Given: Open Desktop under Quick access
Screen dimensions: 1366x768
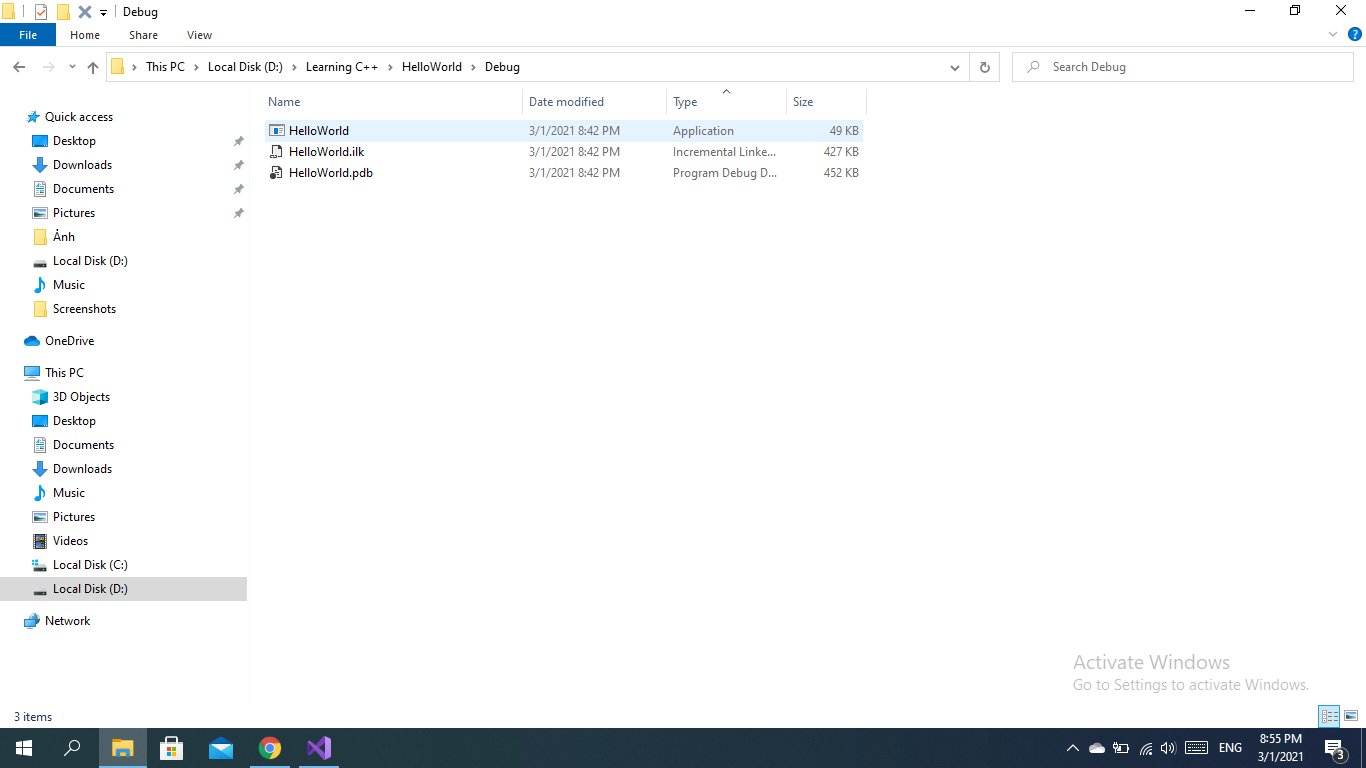Looking at the screenshot, I should (74, 141).
